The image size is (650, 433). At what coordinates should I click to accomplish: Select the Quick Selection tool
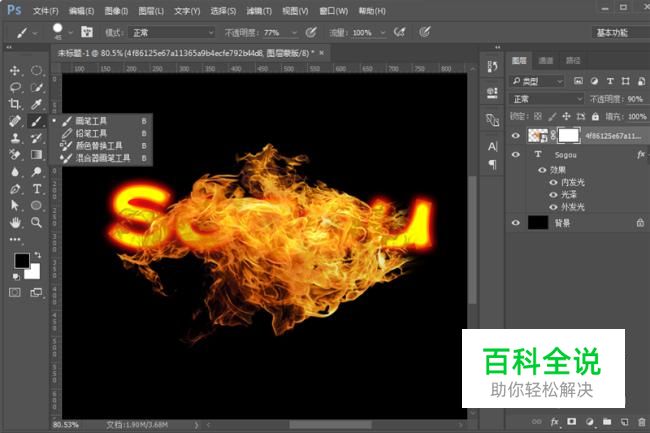36,87
